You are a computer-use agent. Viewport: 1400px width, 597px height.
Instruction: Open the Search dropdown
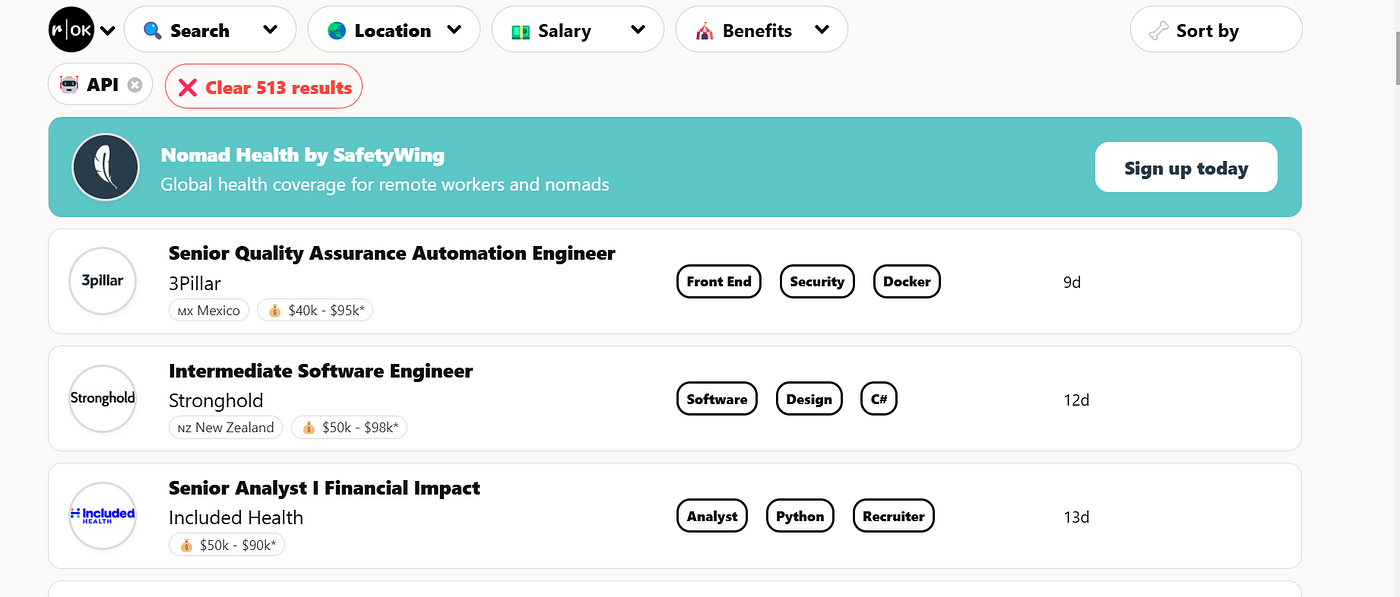coord(210,30)
